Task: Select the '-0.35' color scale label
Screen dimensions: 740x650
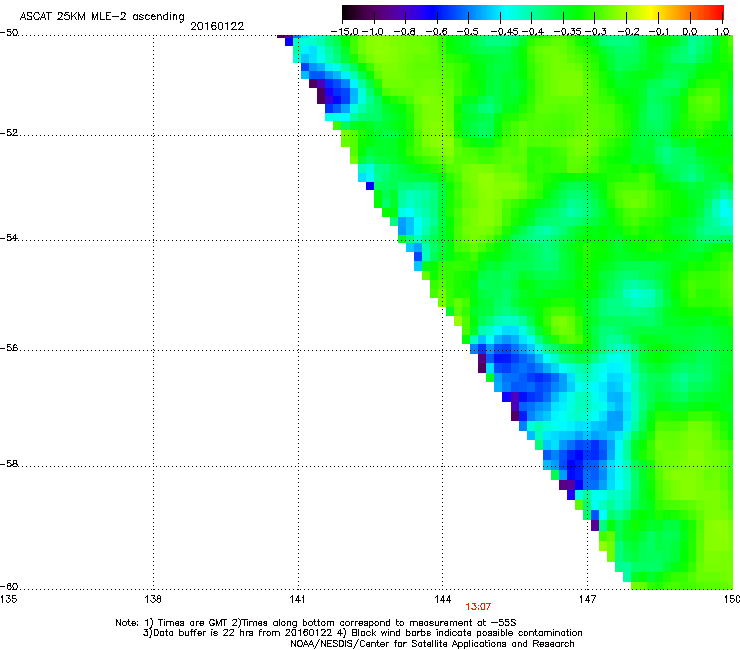Action: coord(568,32)
